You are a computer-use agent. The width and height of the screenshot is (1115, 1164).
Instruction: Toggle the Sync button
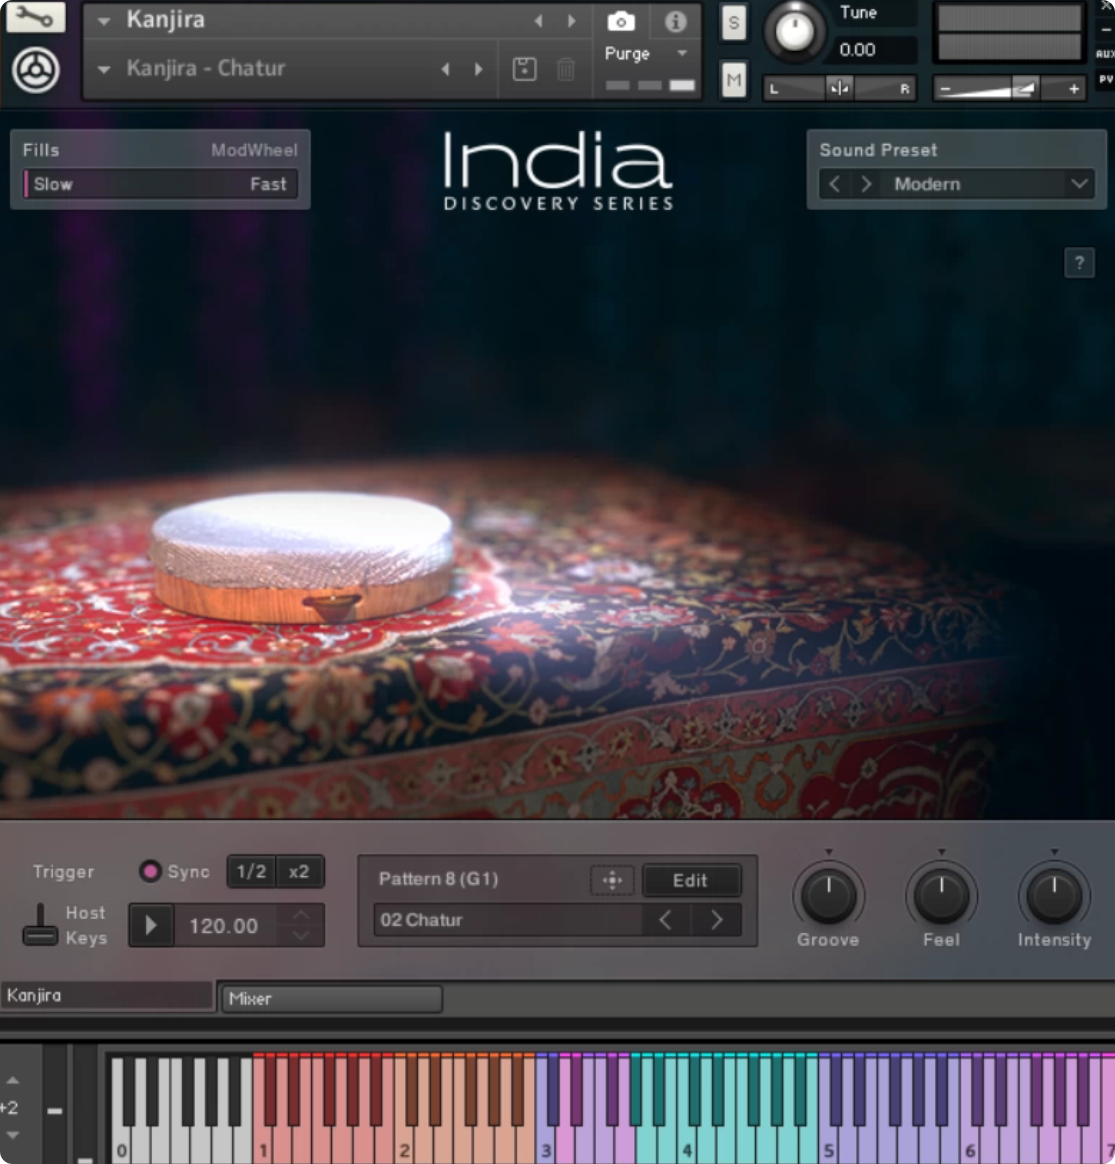click(150, 871)
